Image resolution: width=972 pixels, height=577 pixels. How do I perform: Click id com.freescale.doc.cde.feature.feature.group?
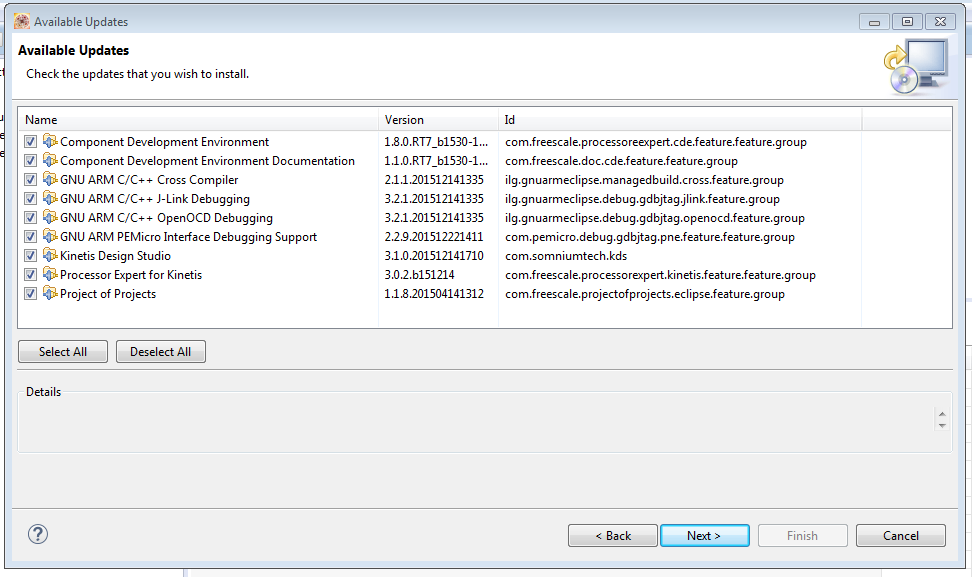point(621,161)
